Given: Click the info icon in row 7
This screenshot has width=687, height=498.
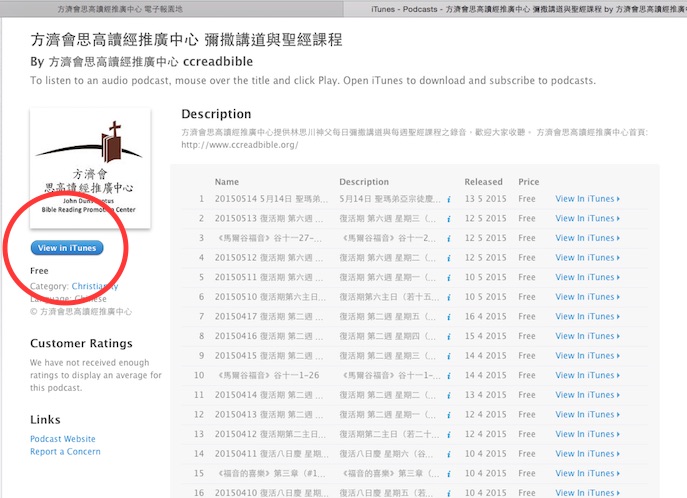Looking at the screenshot, I should click(x=449, y=317).
